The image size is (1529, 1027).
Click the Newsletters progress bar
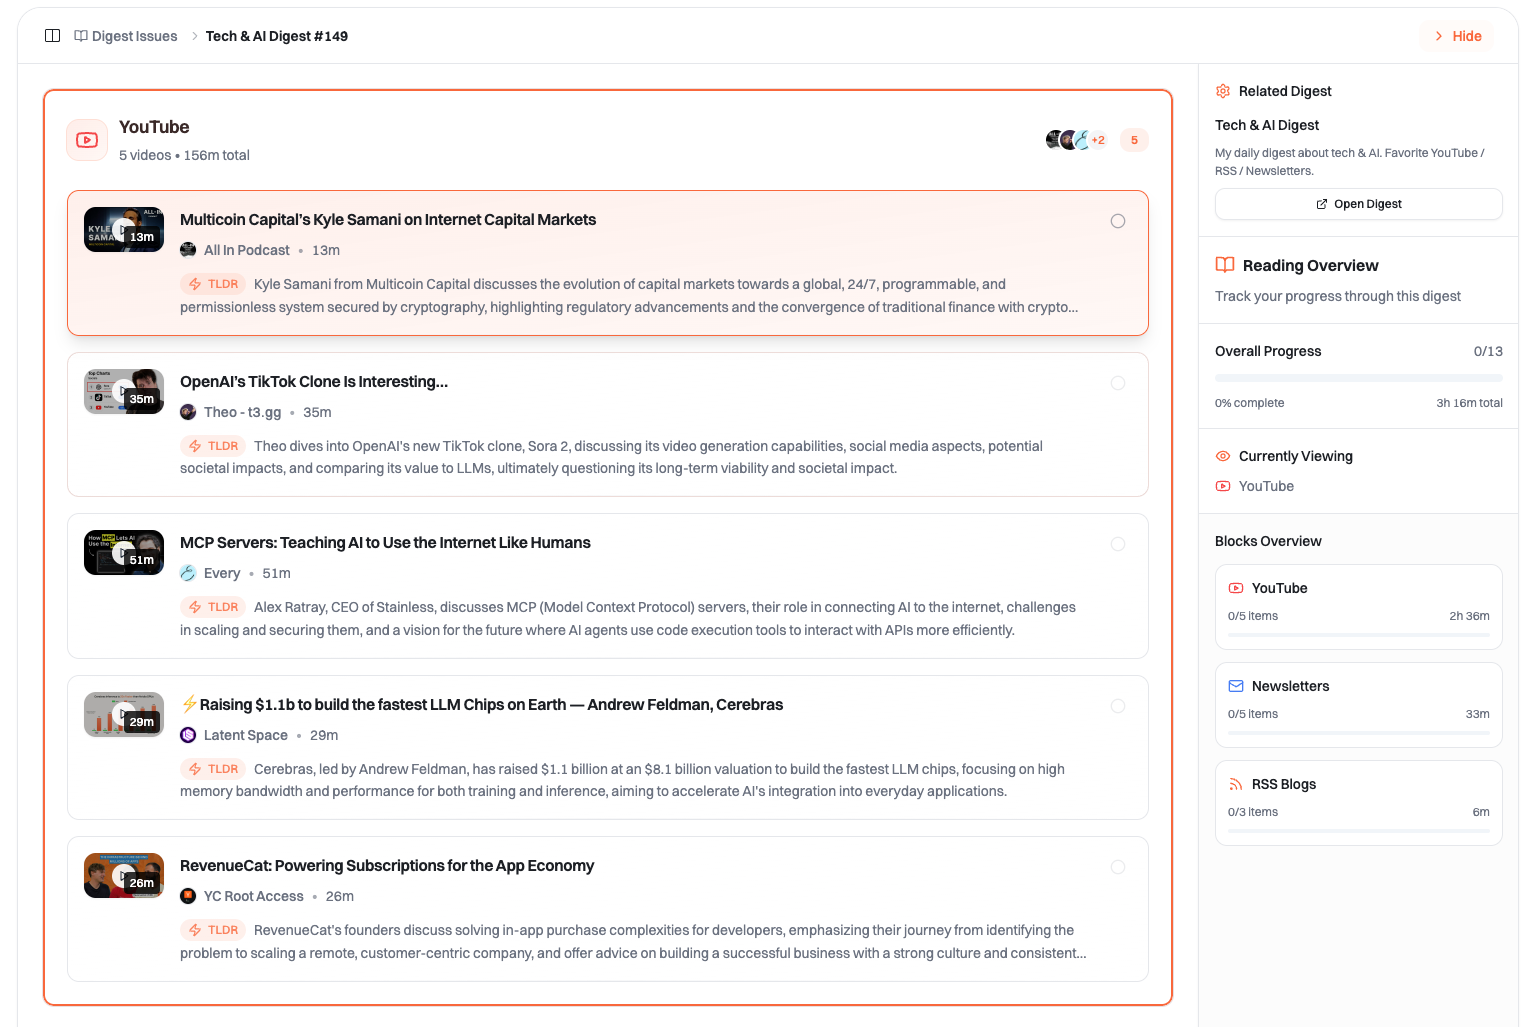click(x=1358, y=733)
